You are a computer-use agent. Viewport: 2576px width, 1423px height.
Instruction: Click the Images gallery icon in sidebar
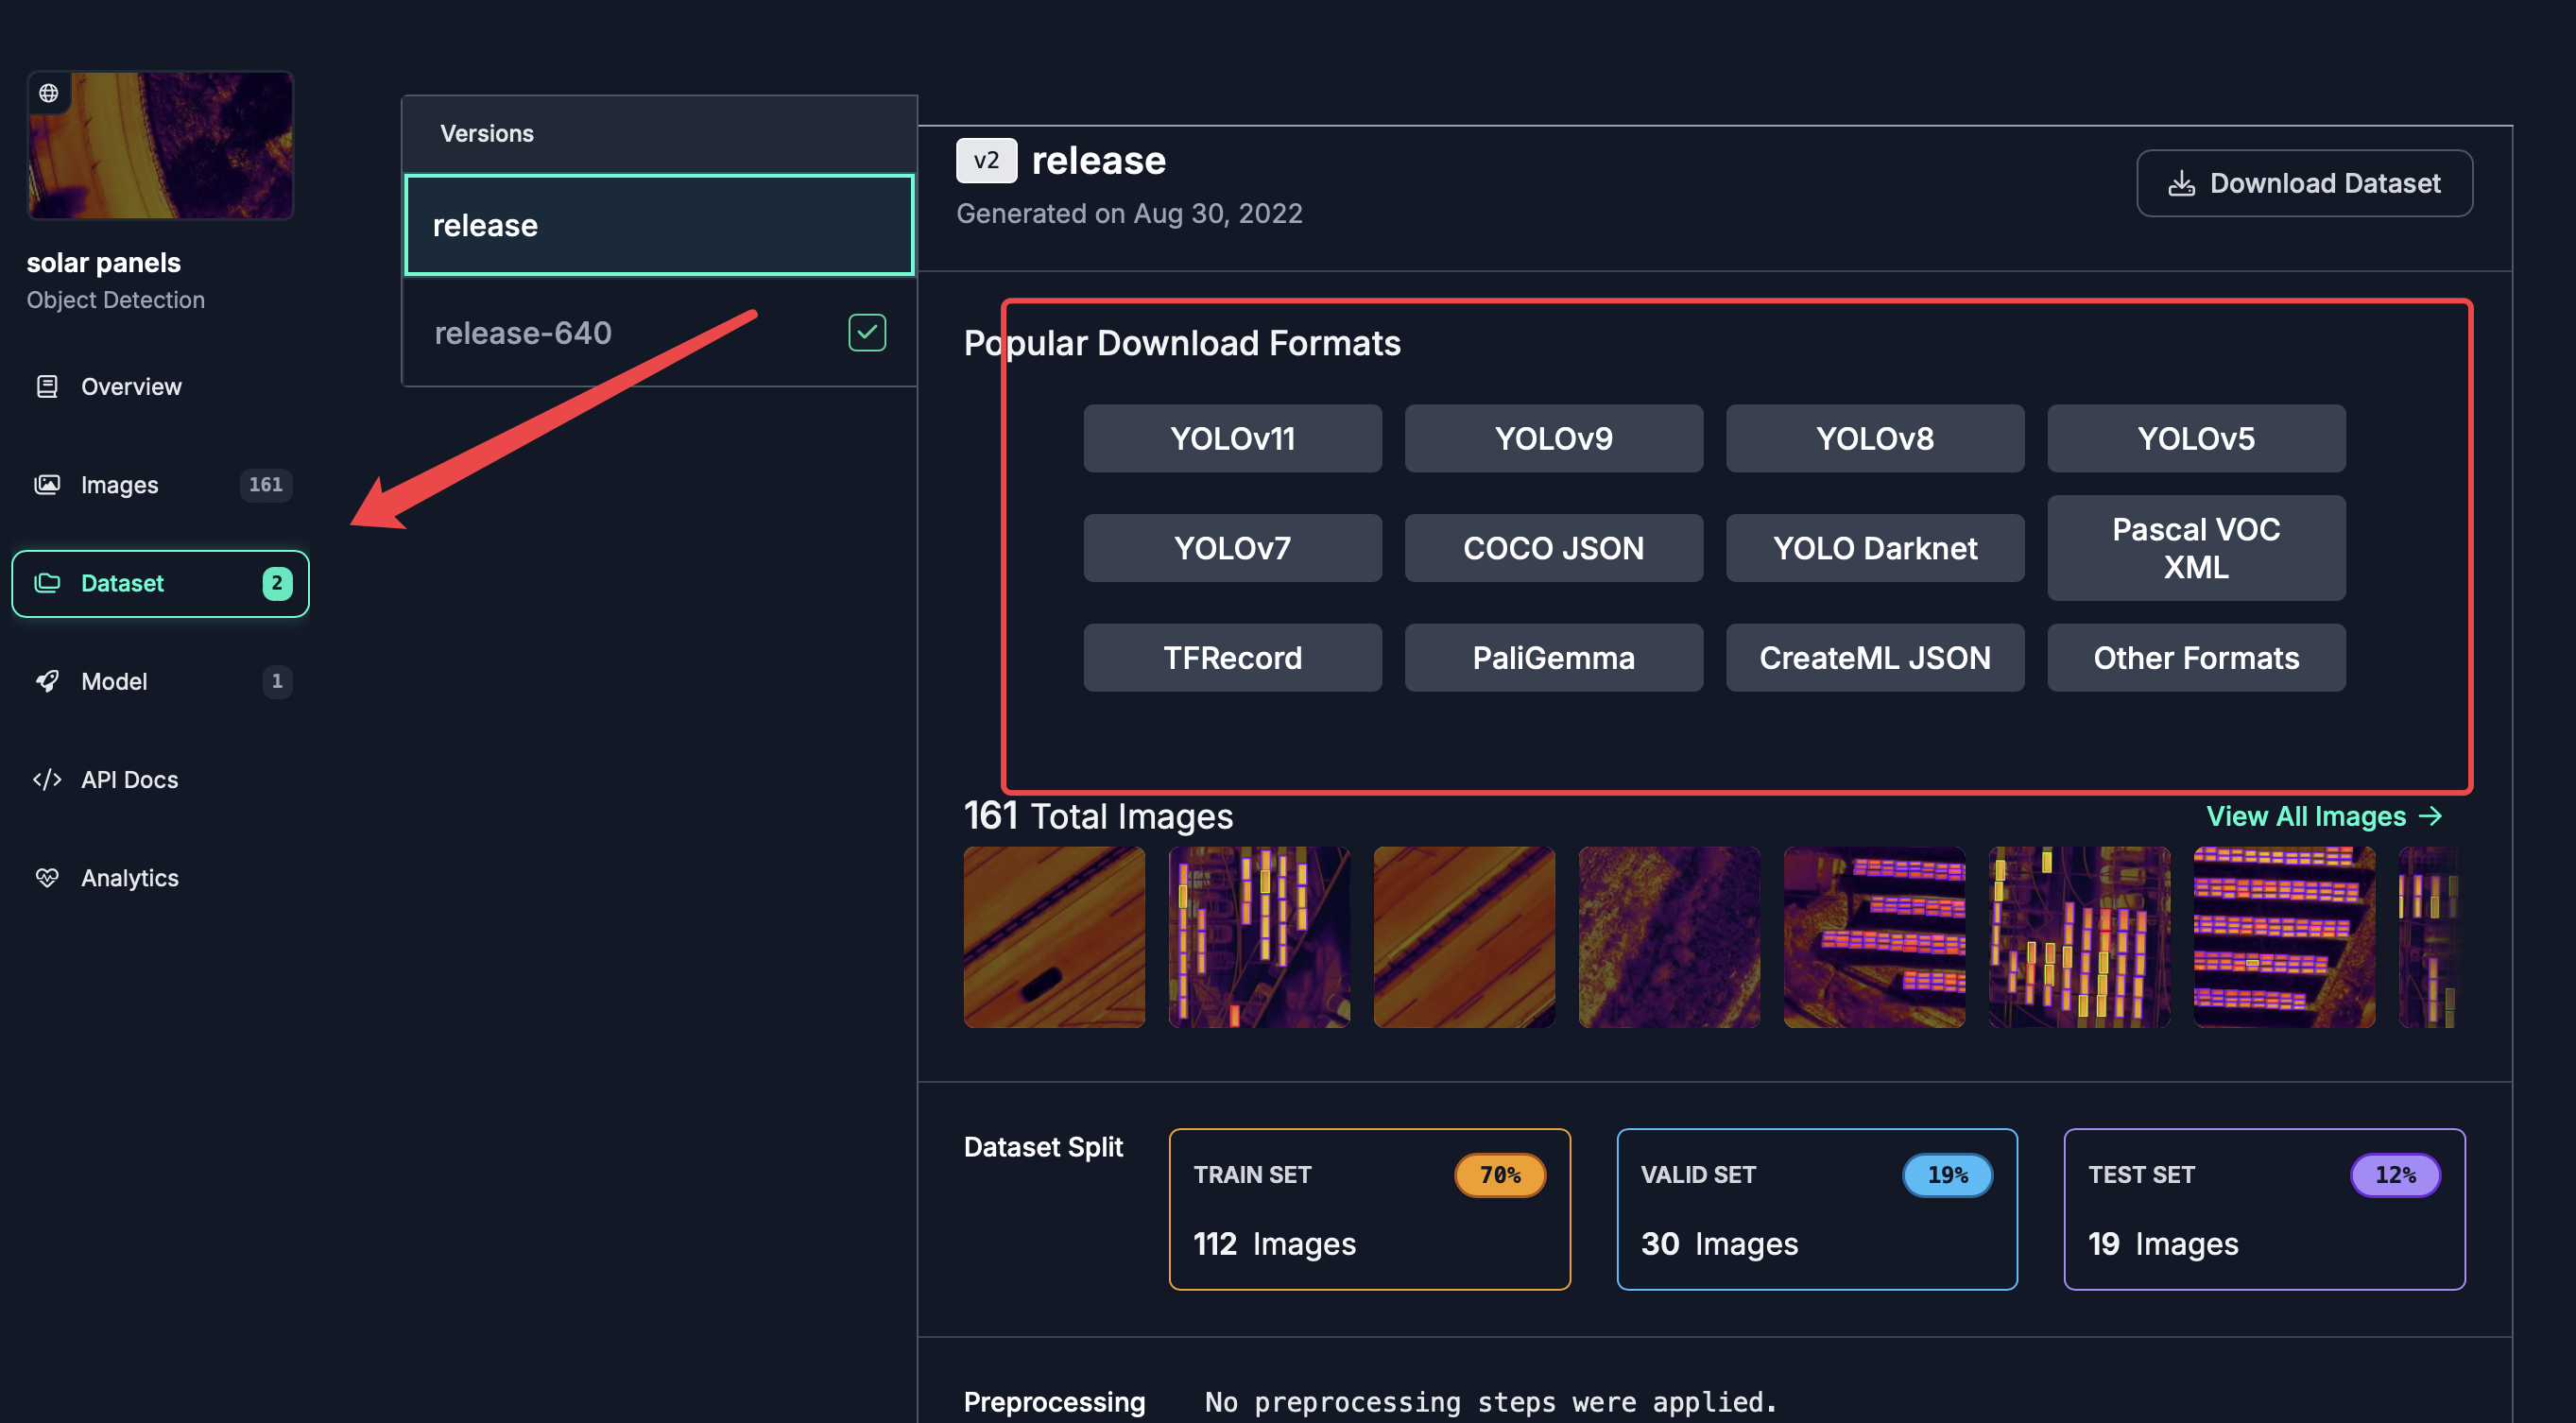[47, 484]
